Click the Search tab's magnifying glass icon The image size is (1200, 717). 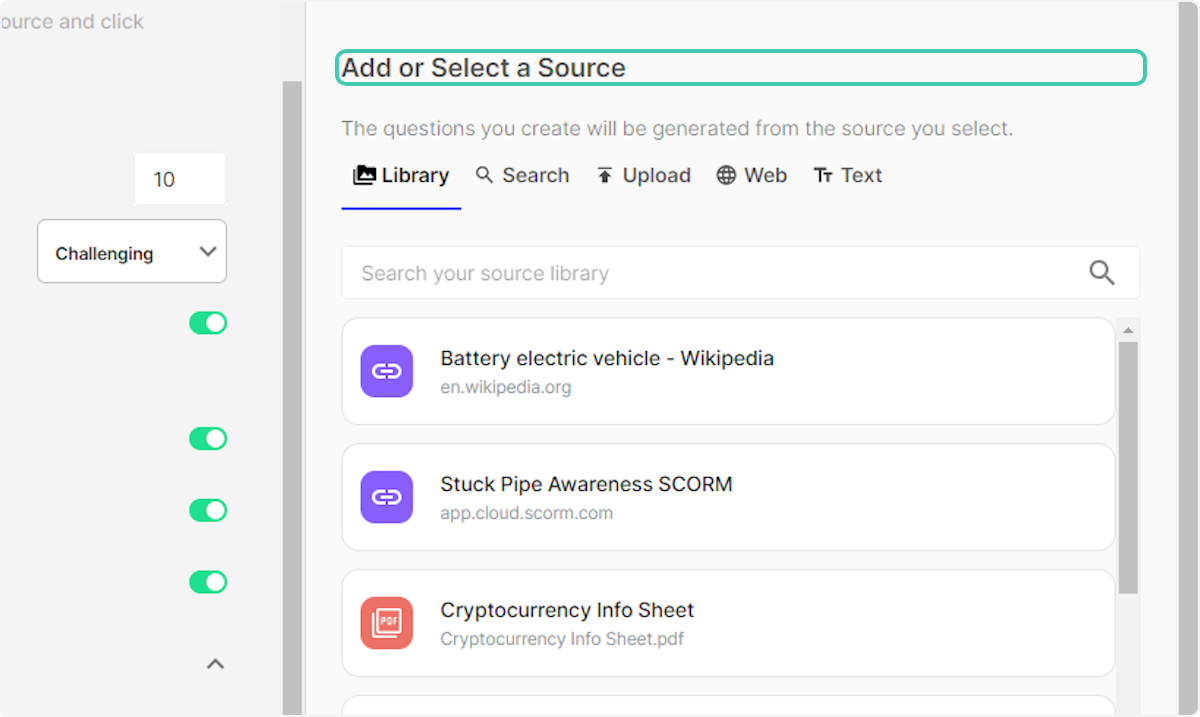coord(485,175)
